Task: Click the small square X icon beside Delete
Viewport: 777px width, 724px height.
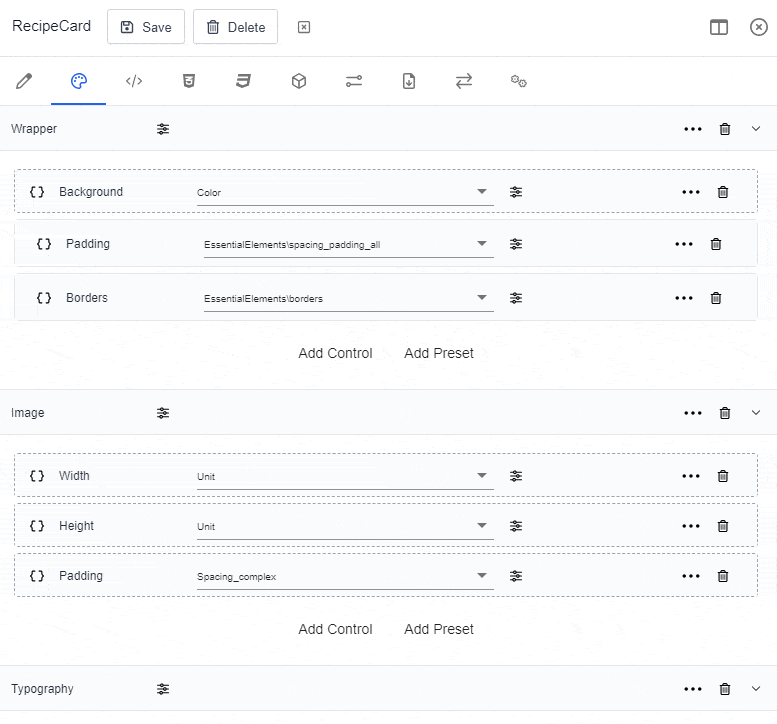Action: coord(304,27)
